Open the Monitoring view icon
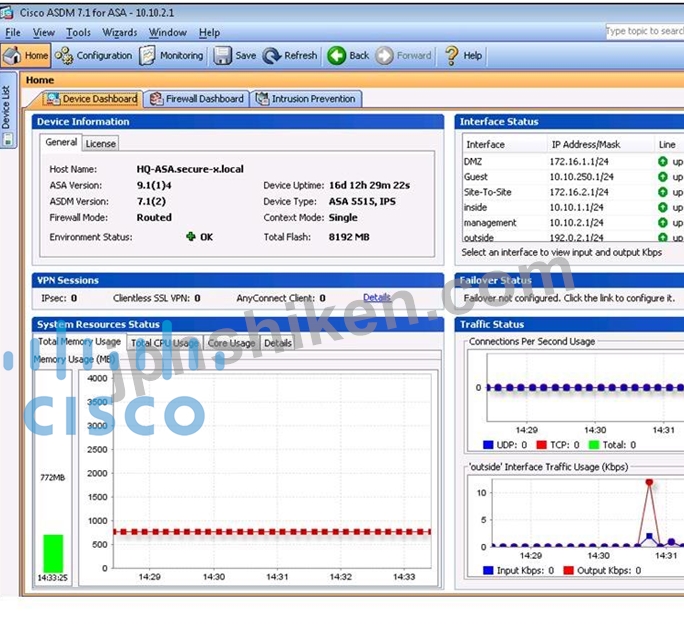684x641 pixels. (147, 55)
